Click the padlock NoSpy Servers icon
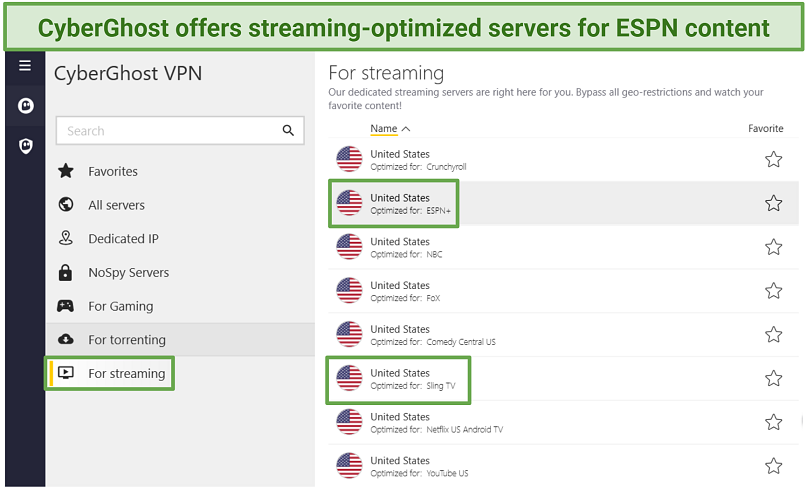The height and width of the screenshot is (489, 806). click(65, 273)
